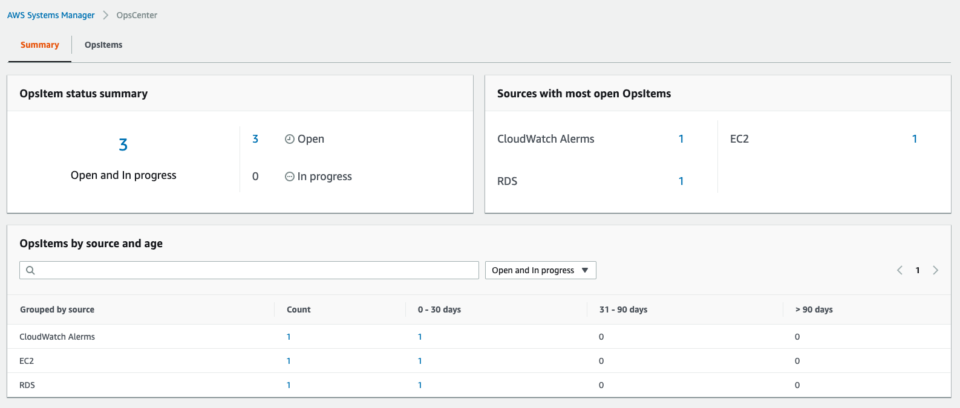Screen dimensions: 960x408
Task: Click the > 90 days column header
Action: [814, 309]
